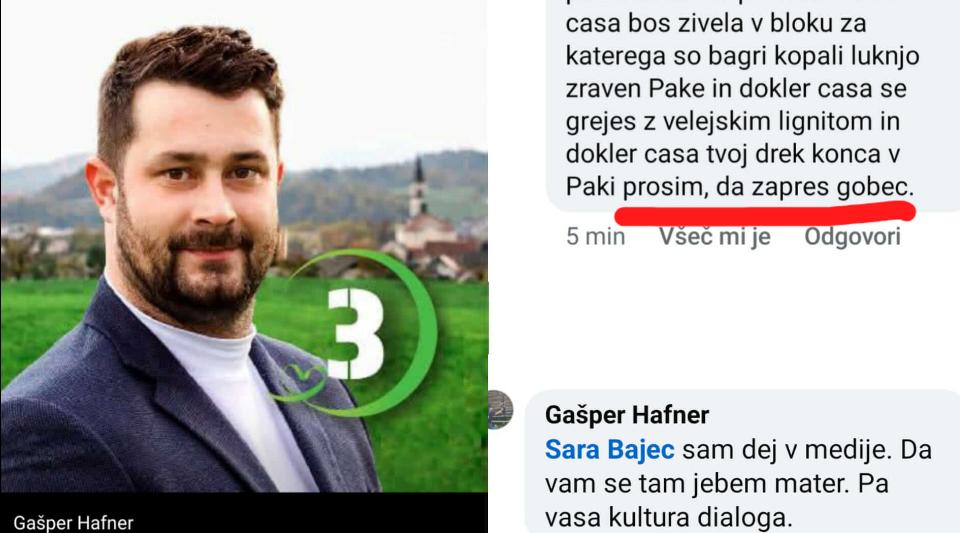Like the comment via 'Všeč mi je'

[x=714, y=237]
